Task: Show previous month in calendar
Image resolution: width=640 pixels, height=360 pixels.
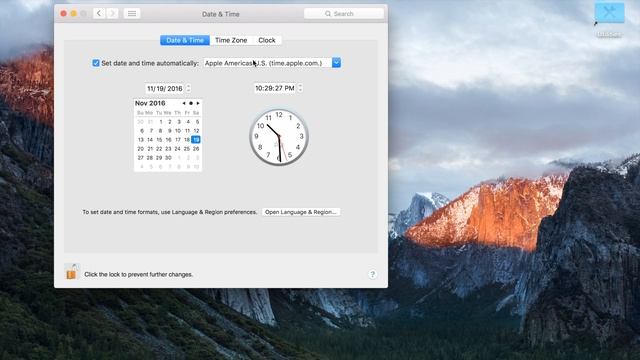Action: pyautogui.click(x=184, y=103)
